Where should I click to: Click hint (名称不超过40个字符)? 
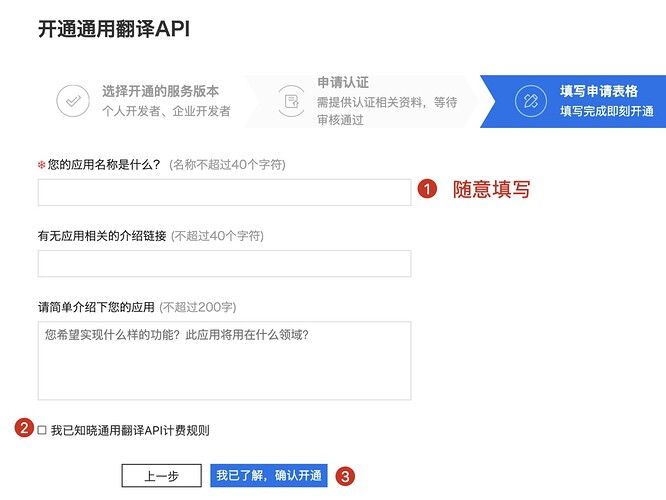click(227, 164)
